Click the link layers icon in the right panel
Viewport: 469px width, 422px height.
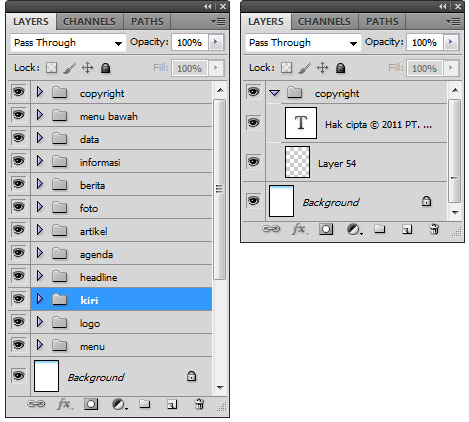(x=271, y=229)
